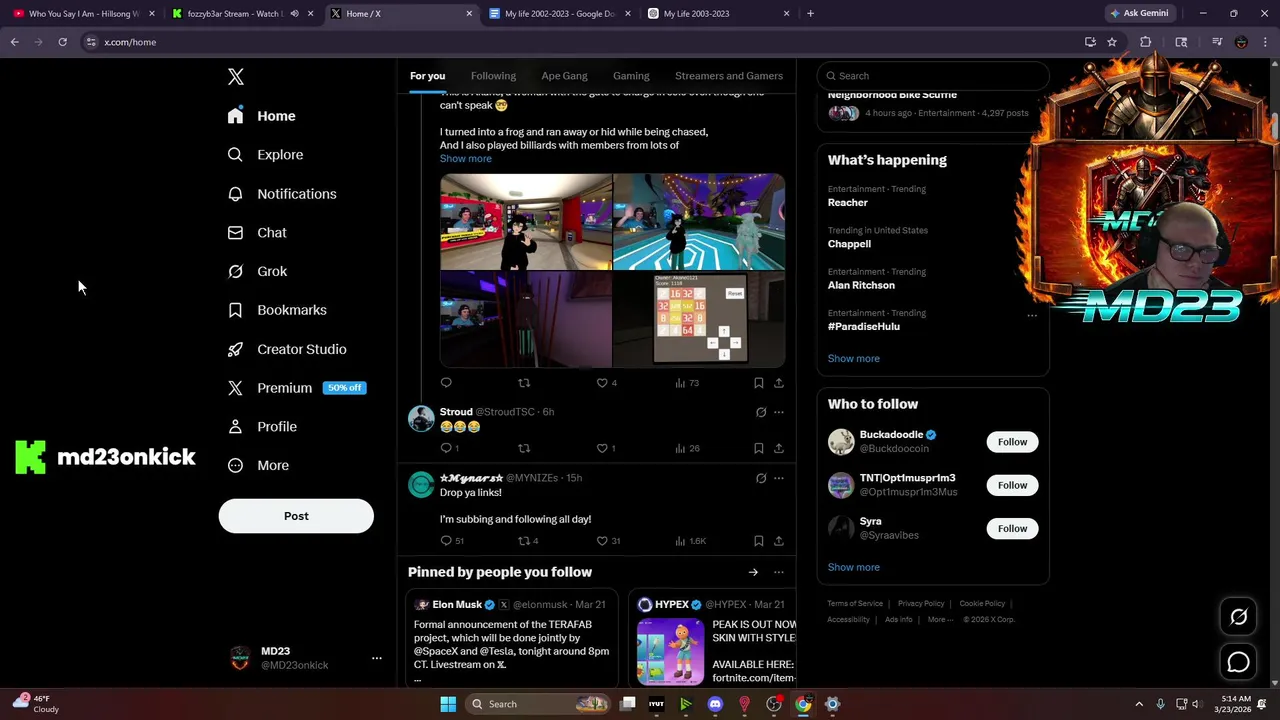This screenshot has height=720, width=1280.
Task: Go to Home in X sidebar
Action: pos(261,116)
